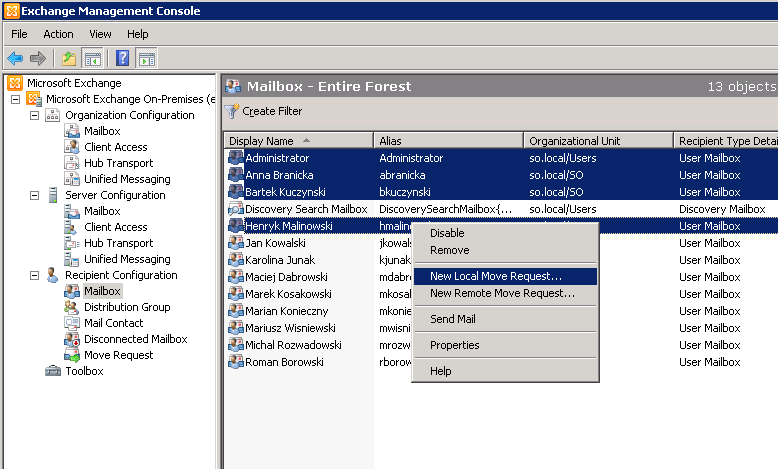Toggle the Show/Hide Console Tree icon
Screen dimensions: 778x469
point(93,59)
